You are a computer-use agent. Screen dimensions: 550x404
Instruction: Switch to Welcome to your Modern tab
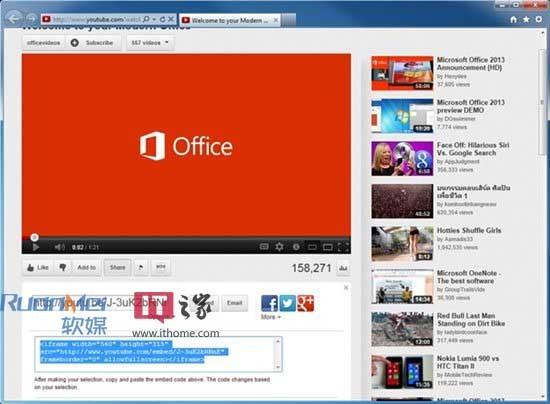tap(229, 20)
